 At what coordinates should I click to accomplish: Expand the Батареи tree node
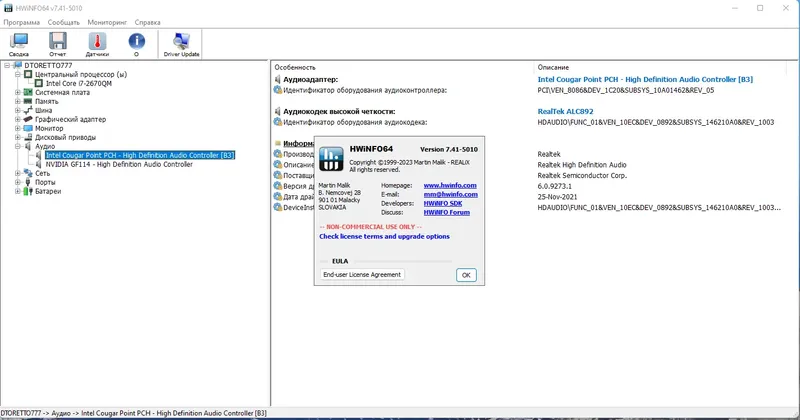pos(18,191)
